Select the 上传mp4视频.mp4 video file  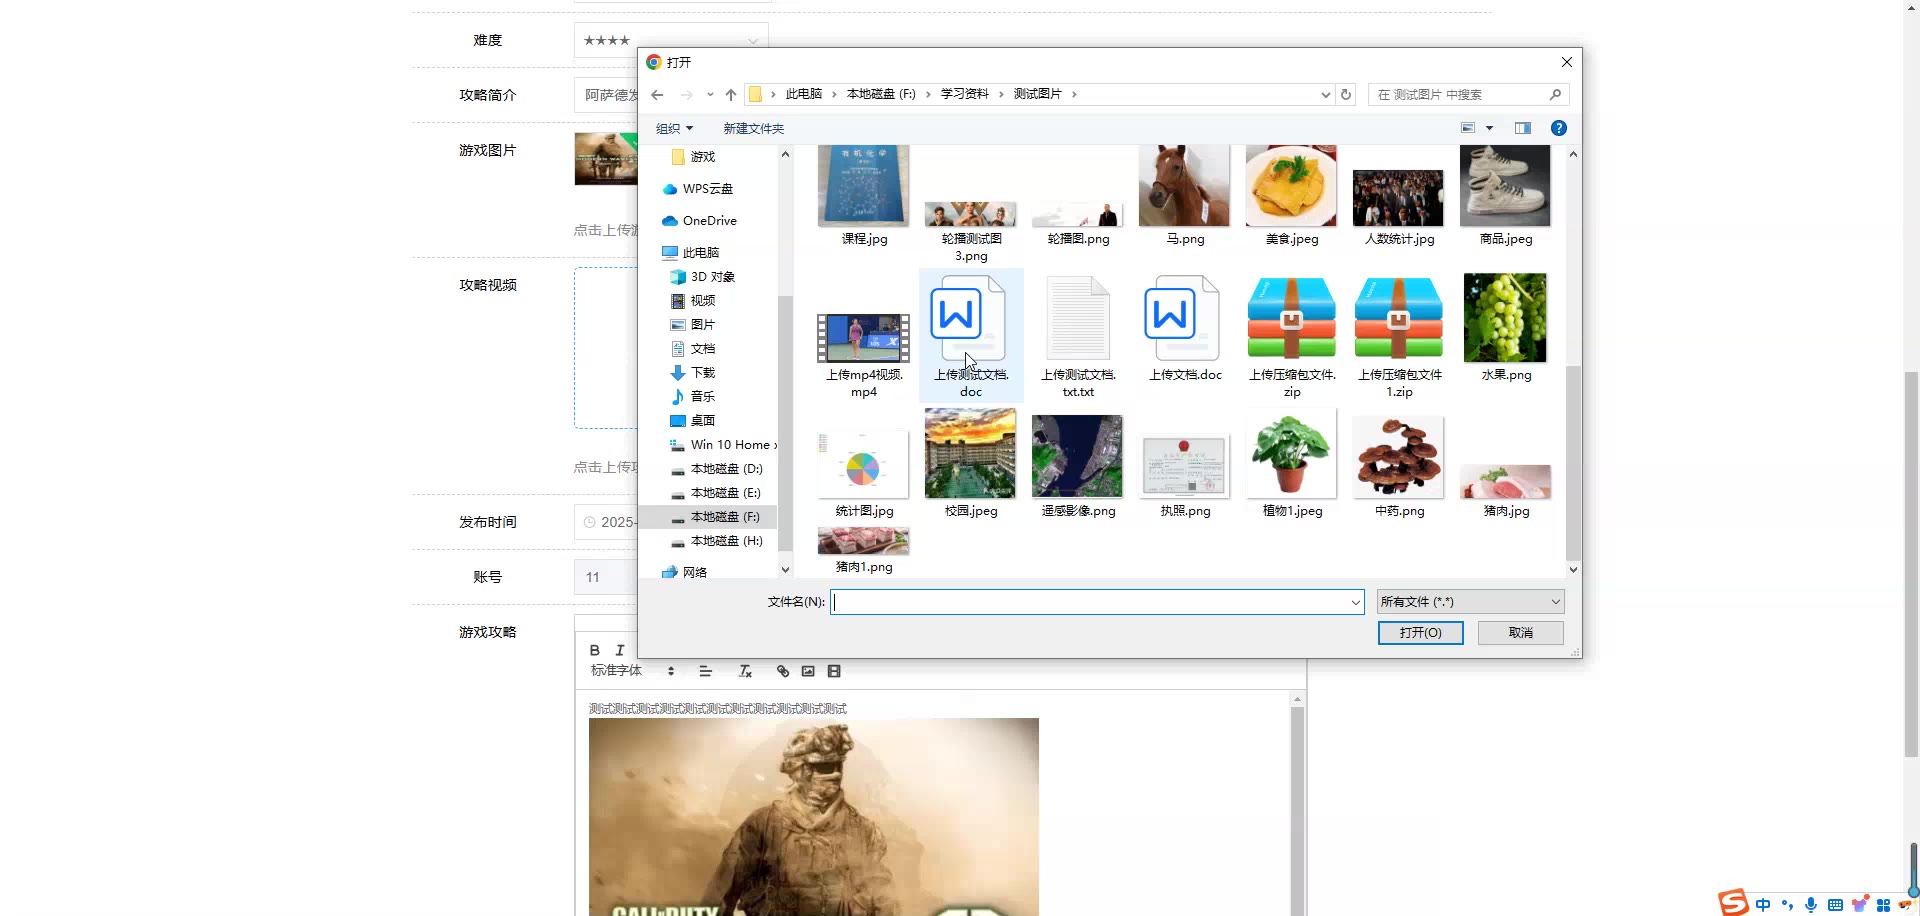864,354
